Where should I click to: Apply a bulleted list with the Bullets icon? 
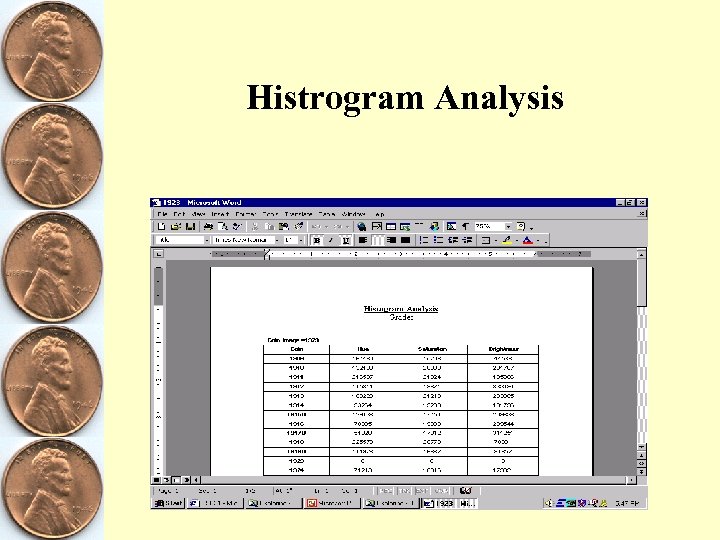tap(439, 240)
